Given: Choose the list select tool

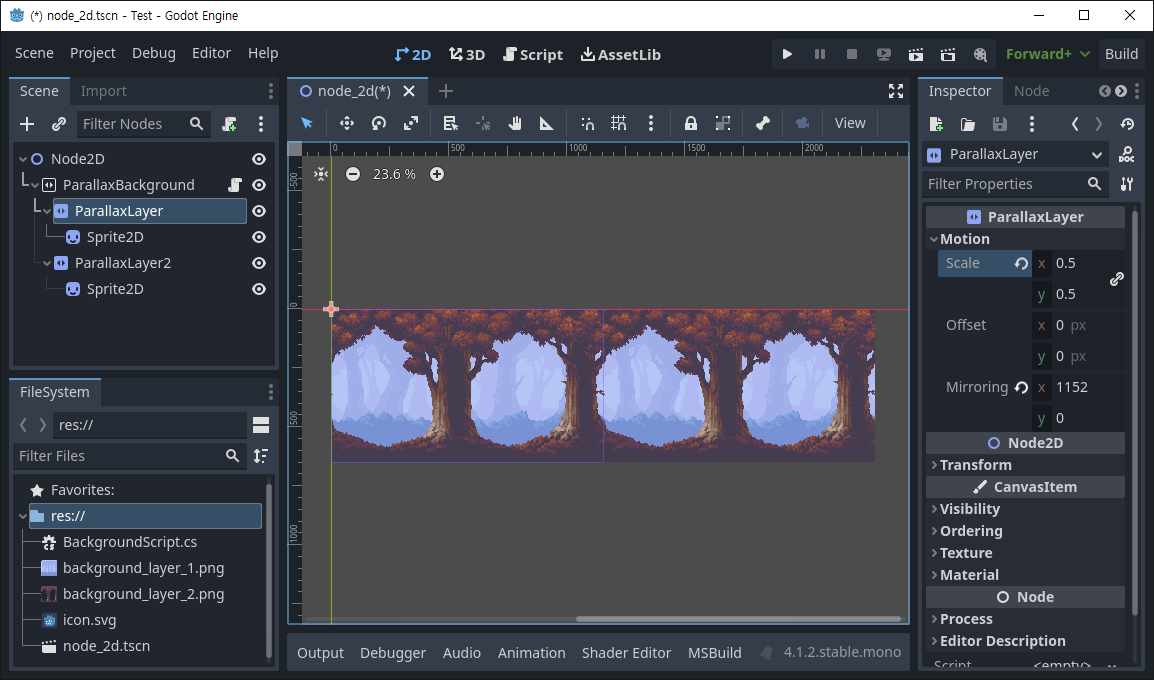Looking at the screenshot, I should pos(450,123).
